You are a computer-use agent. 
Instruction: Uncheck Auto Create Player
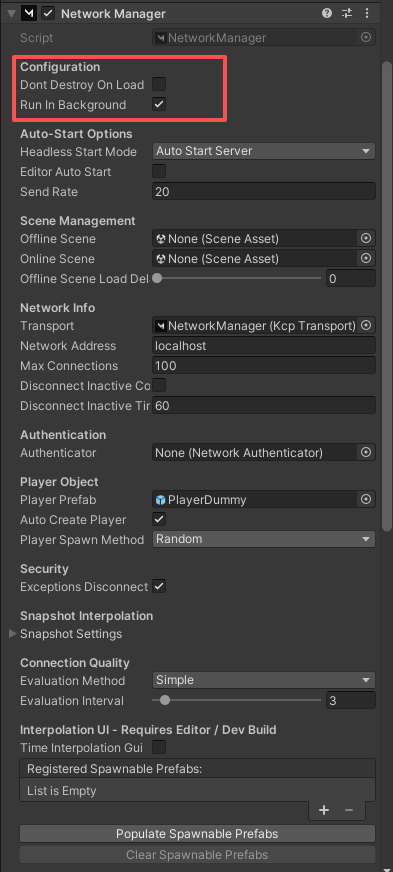pos(160,519)
